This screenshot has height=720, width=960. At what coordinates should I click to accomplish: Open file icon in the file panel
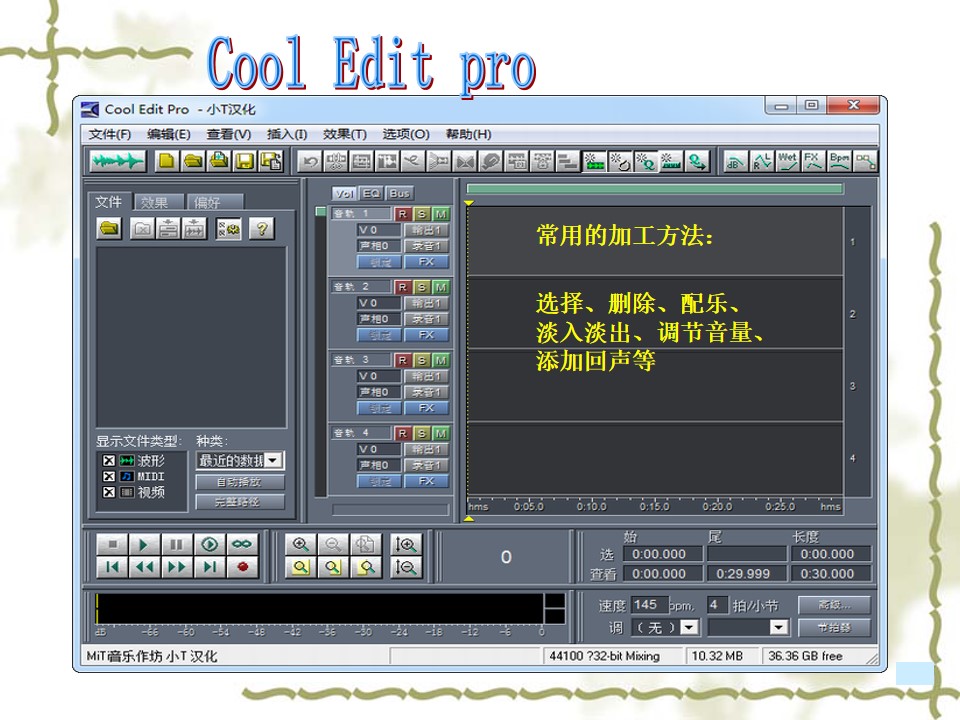point(109,229)
